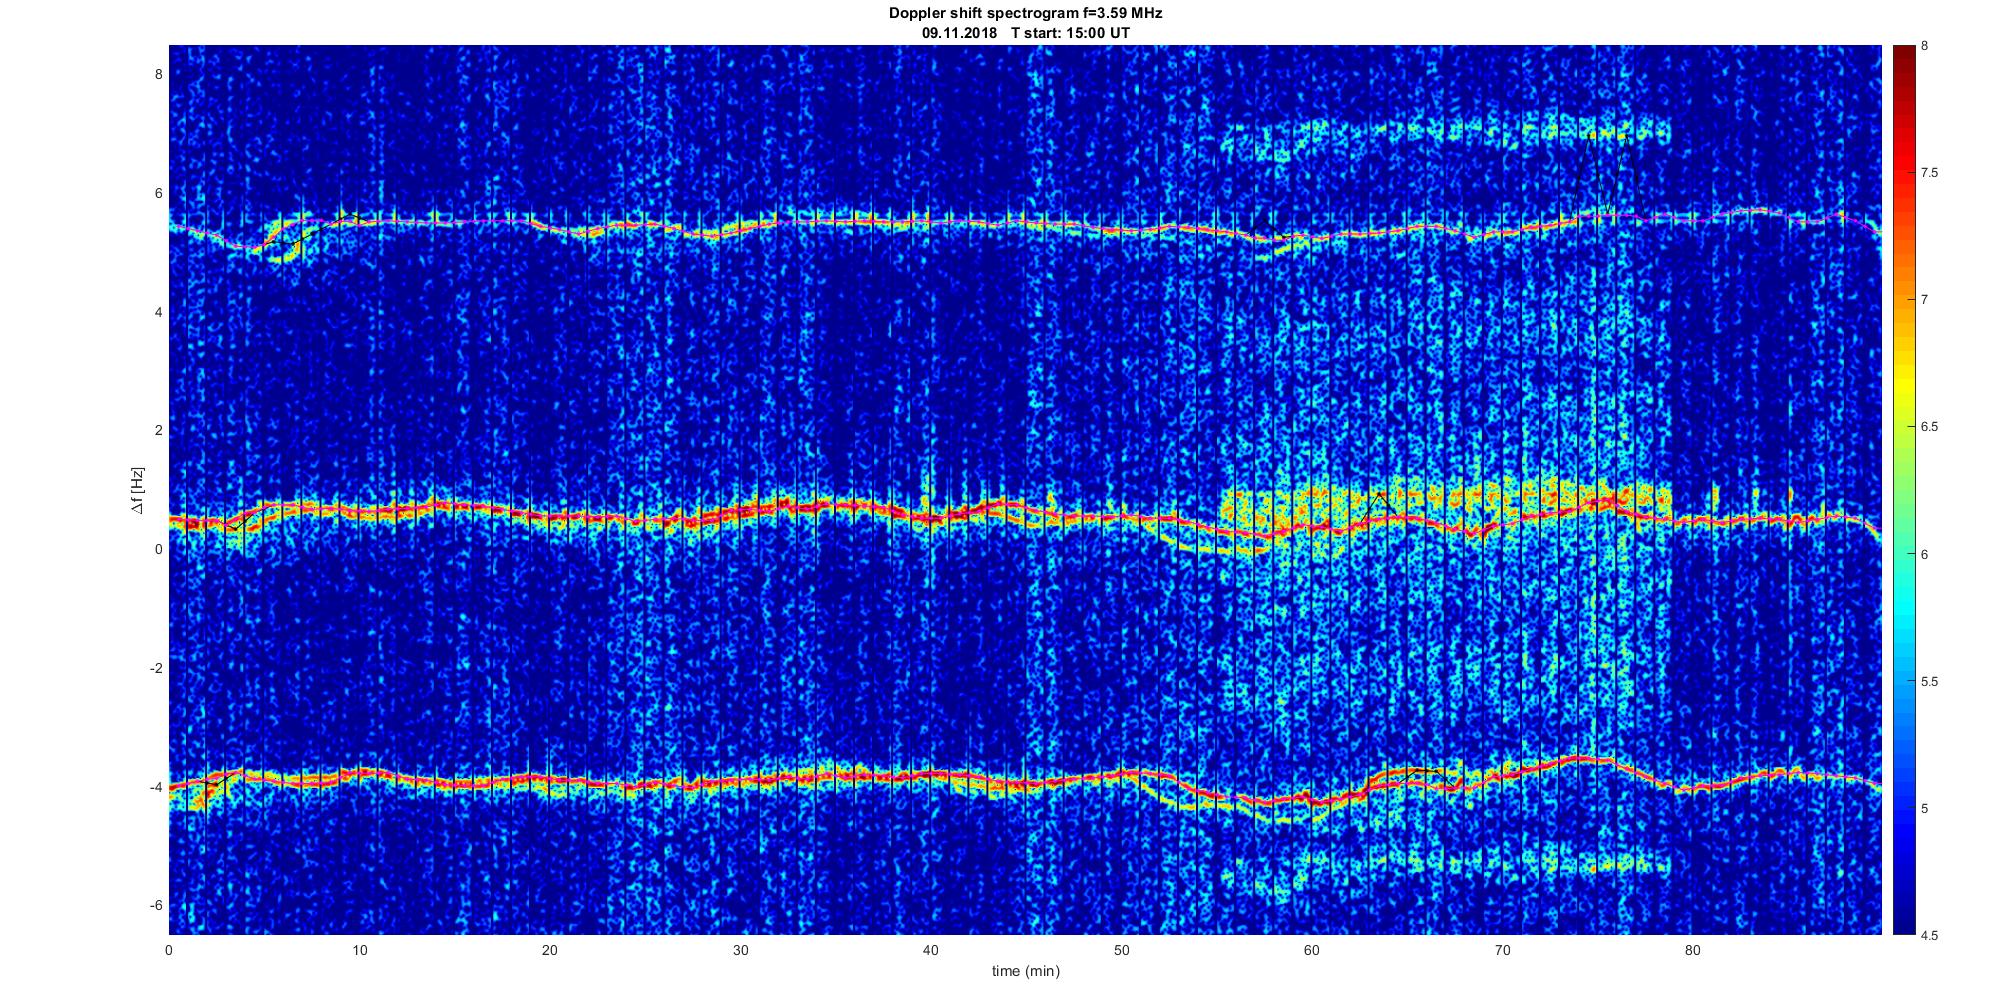Click the color scale bar beside the spectrogram
This screenshot has height=1003, width=2000.
1903,490
